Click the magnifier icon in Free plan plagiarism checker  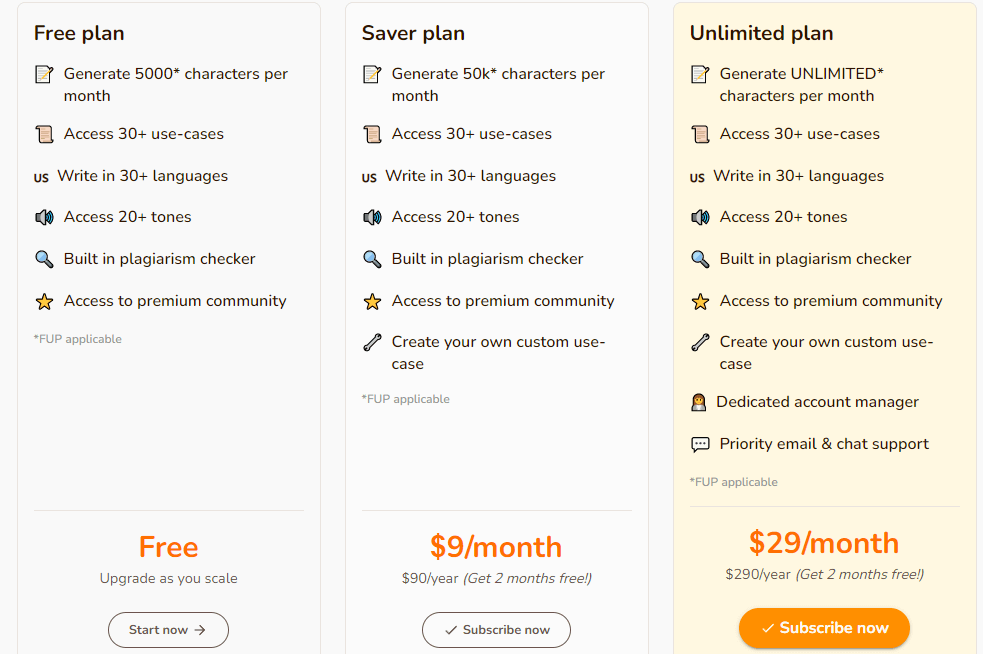[44, 259]
